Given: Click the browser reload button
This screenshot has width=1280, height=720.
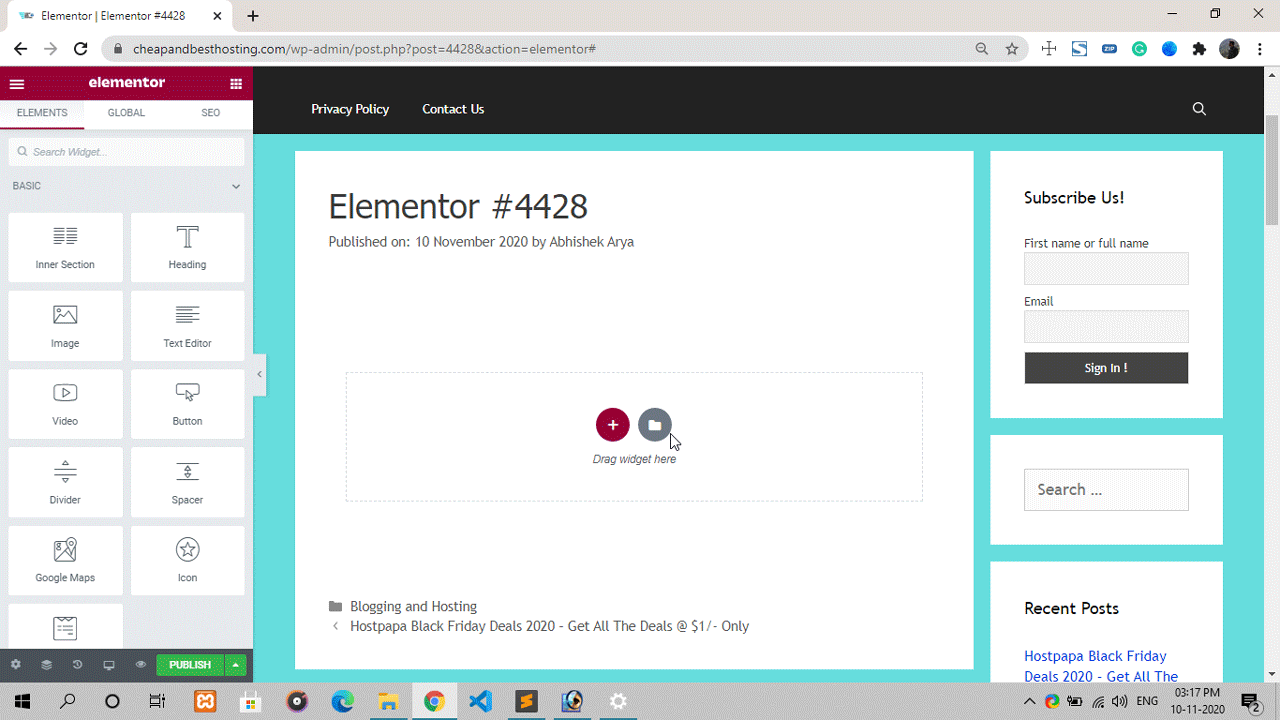Looking at the screenshot, I should tap(81, 49).
